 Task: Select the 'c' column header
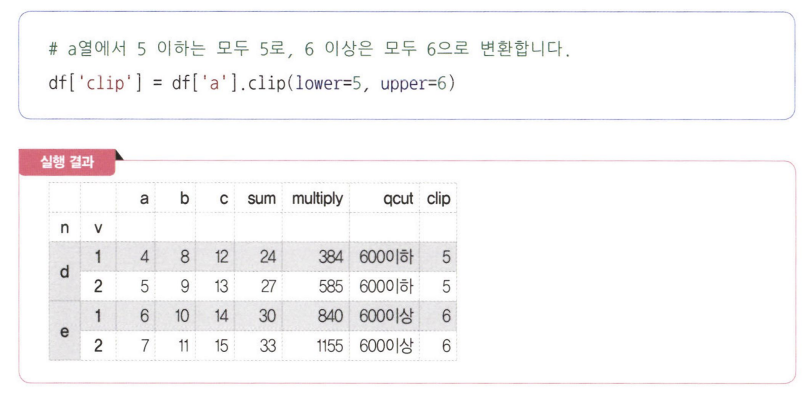tap(215, 198)
